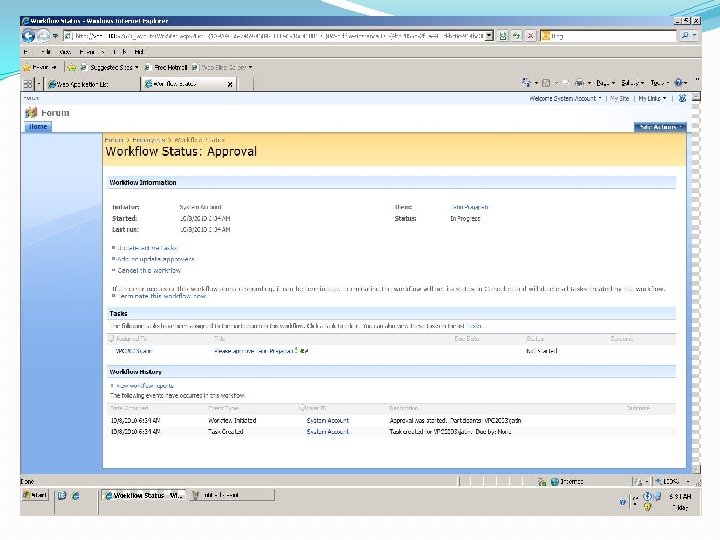Click Terminate this workflow now link
Viewport: 720px width, 540px height.
pos(163,296)
